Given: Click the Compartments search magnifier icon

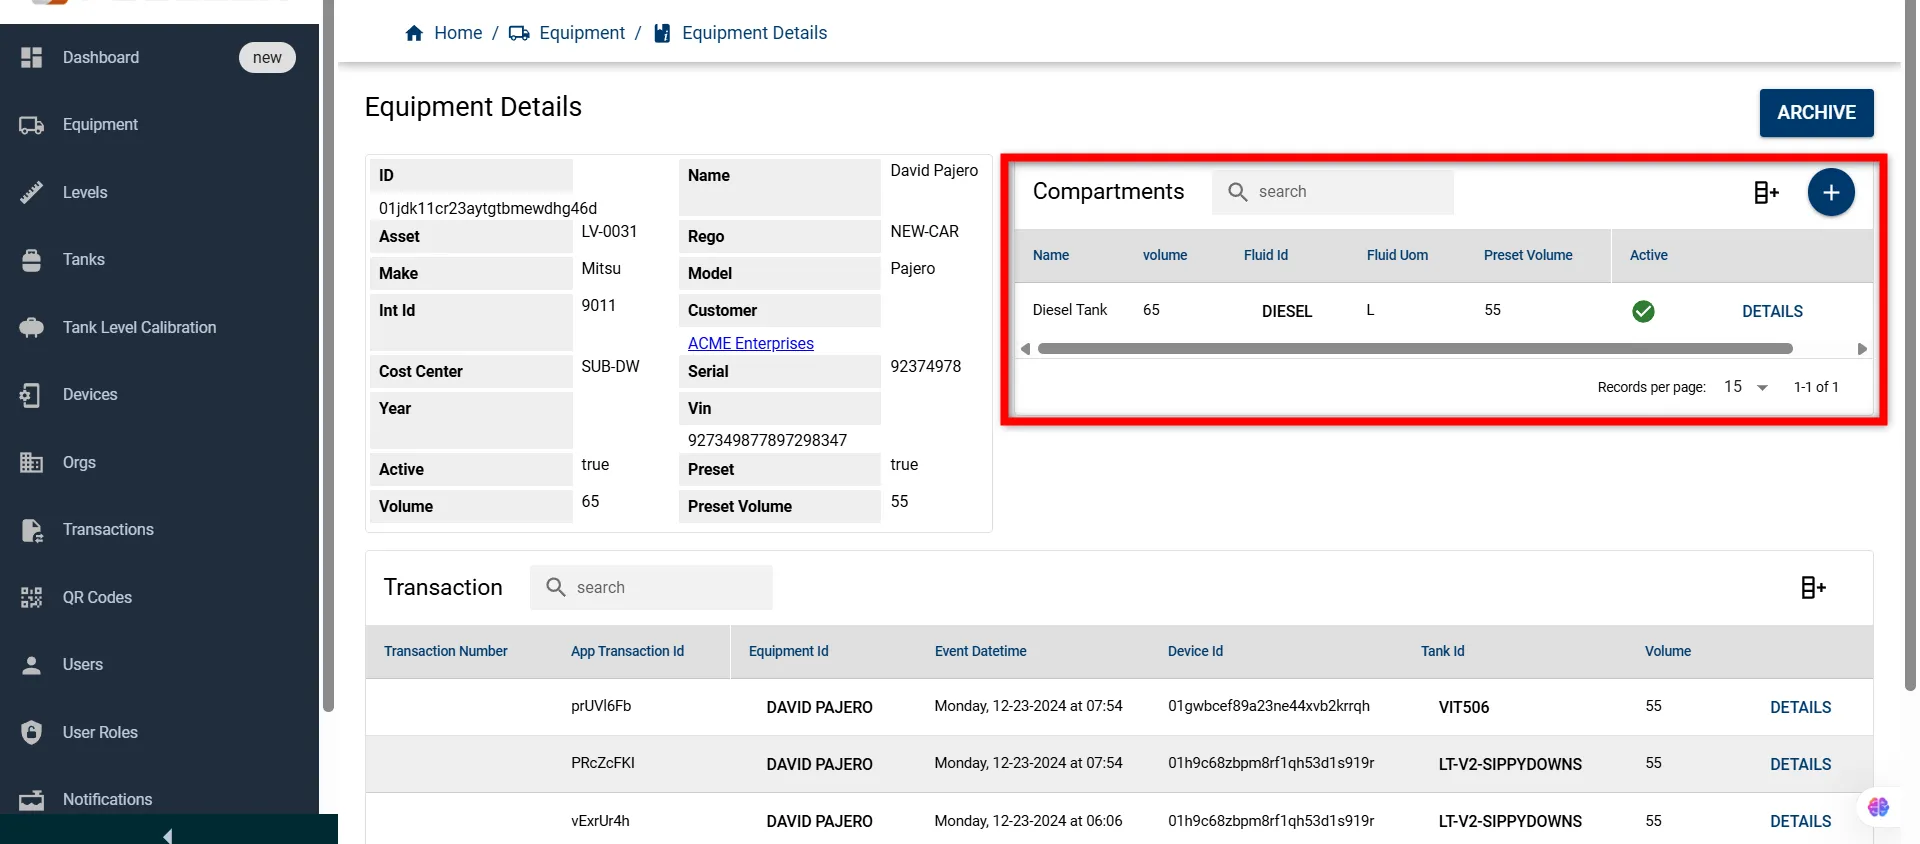Looking at the screenshot, I should coord(1237,192).
